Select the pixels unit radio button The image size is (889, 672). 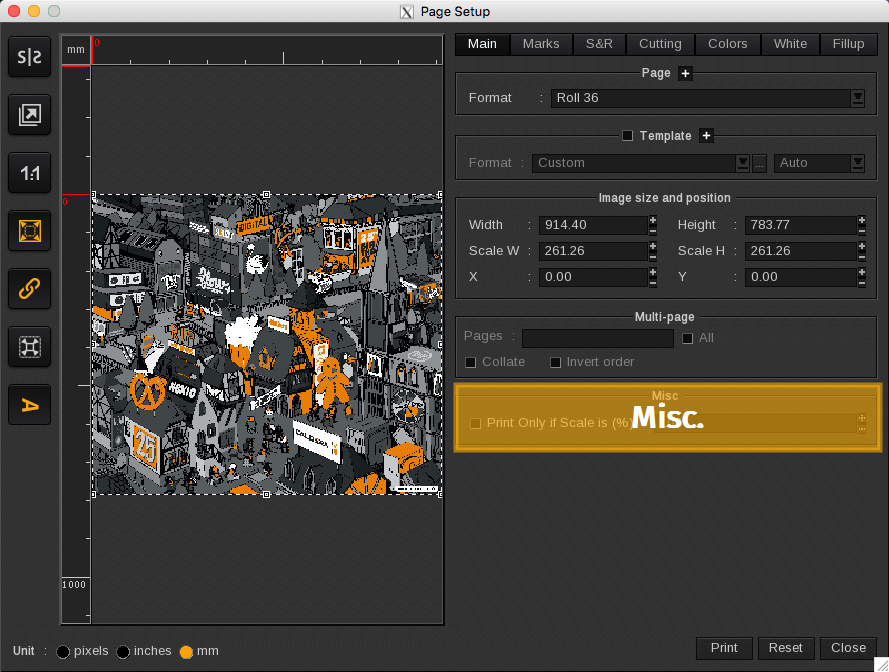click(x=63, y=651)
